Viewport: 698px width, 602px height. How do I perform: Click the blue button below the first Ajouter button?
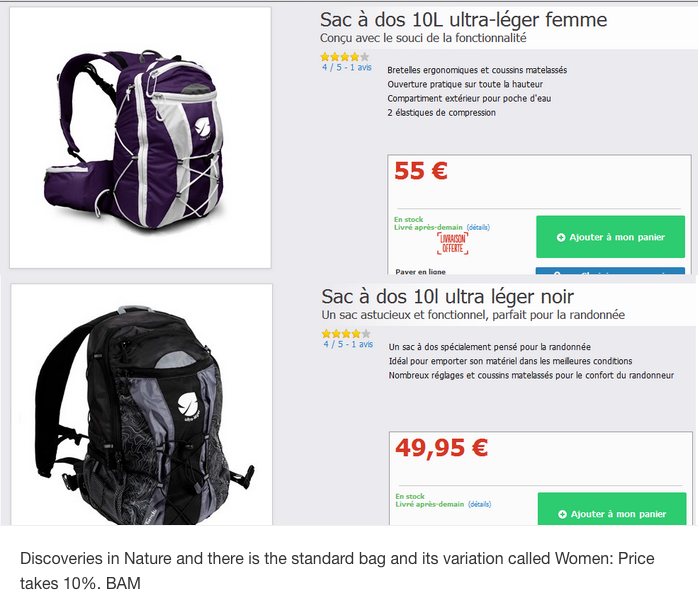tap(610, 271)
